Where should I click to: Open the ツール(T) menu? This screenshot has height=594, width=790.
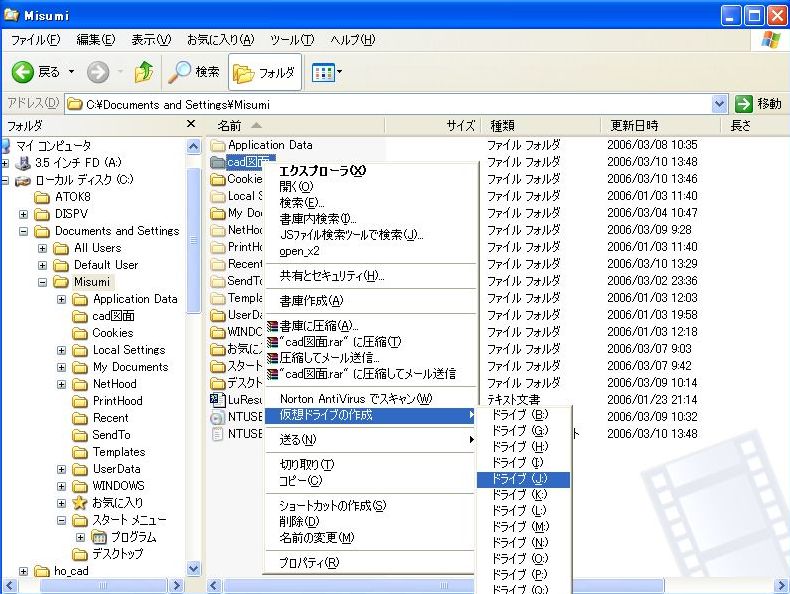292,40
